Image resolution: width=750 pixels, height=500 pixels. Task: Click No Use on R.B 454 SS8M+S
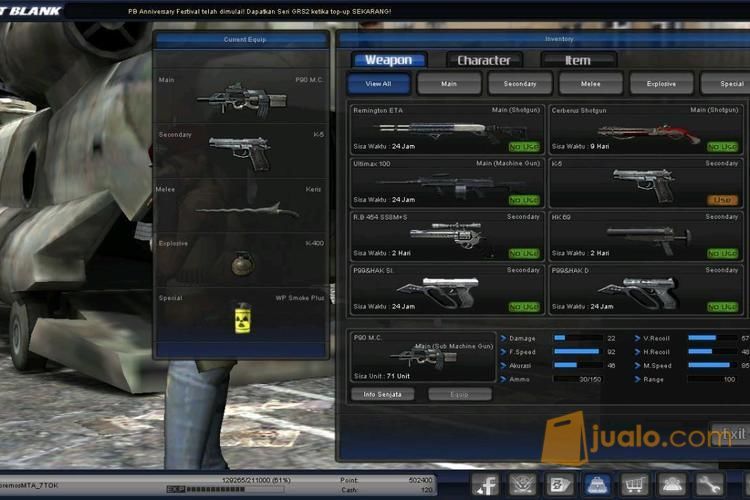click(x=524, y=254)
